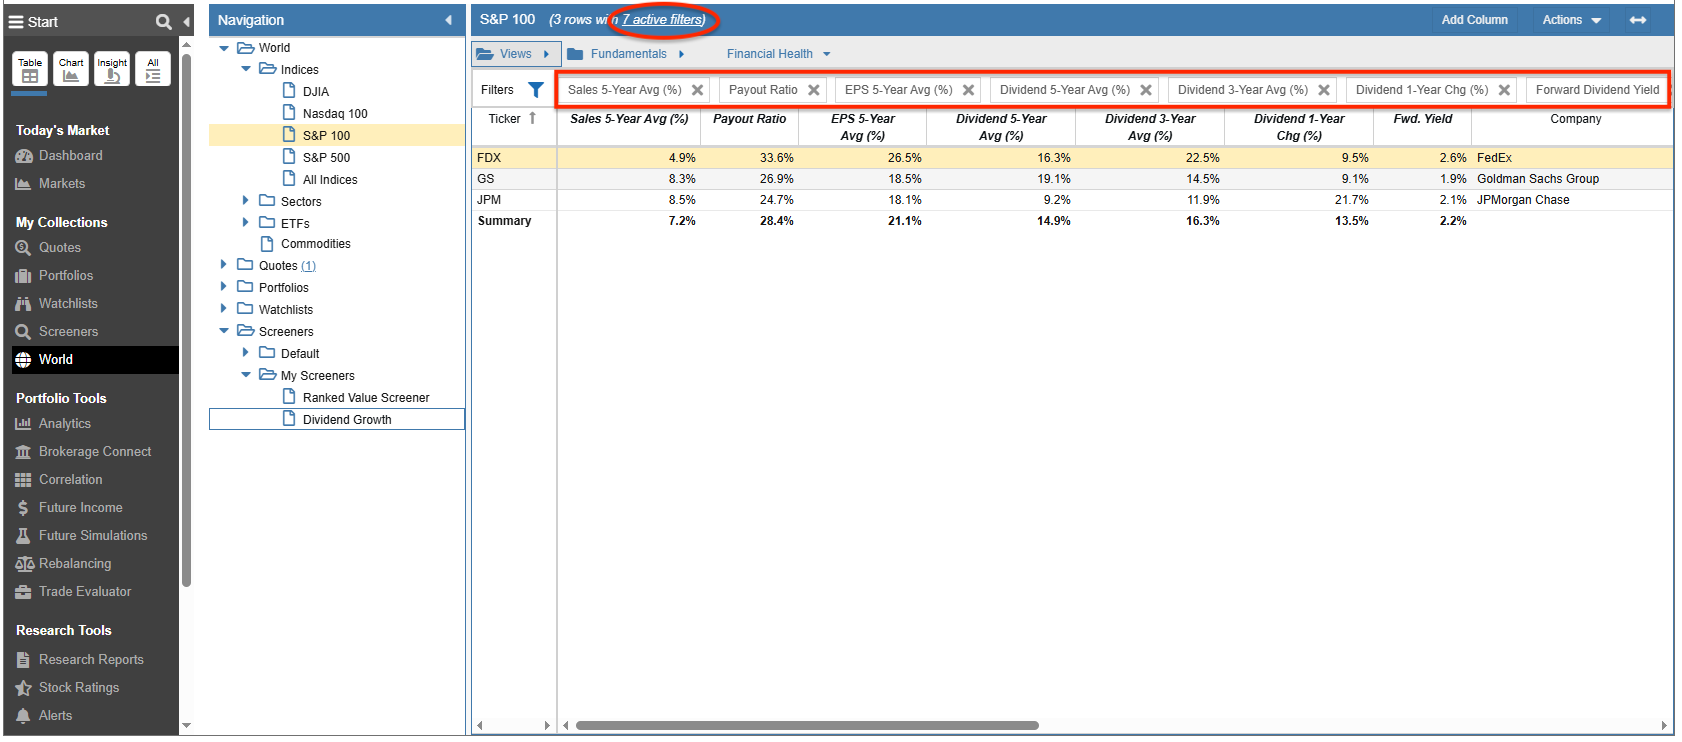Sort by the Ticker column arrow
The height and width of the screenshot is (742, 1682).
[x=533, y=118]
